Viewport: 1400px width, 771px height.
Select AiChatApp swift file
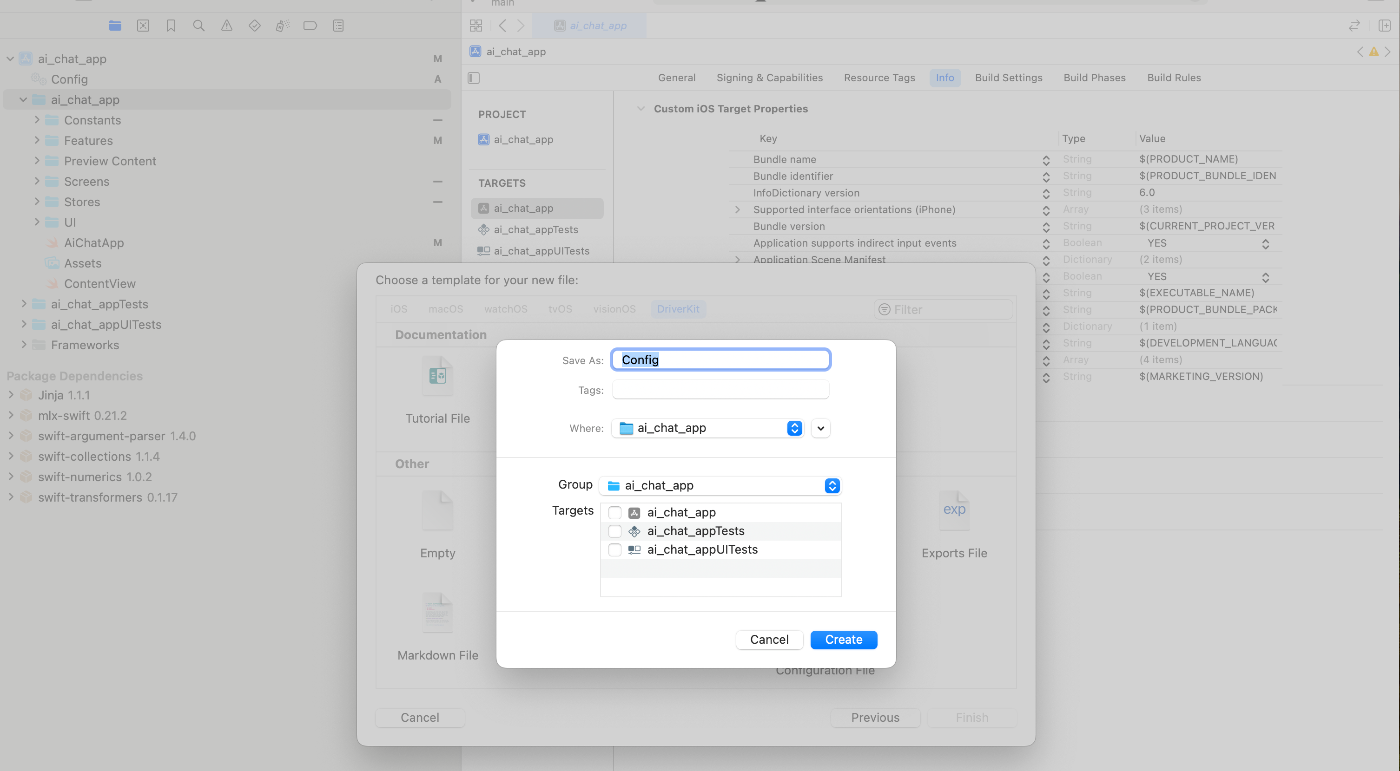[x=94, y=243]
